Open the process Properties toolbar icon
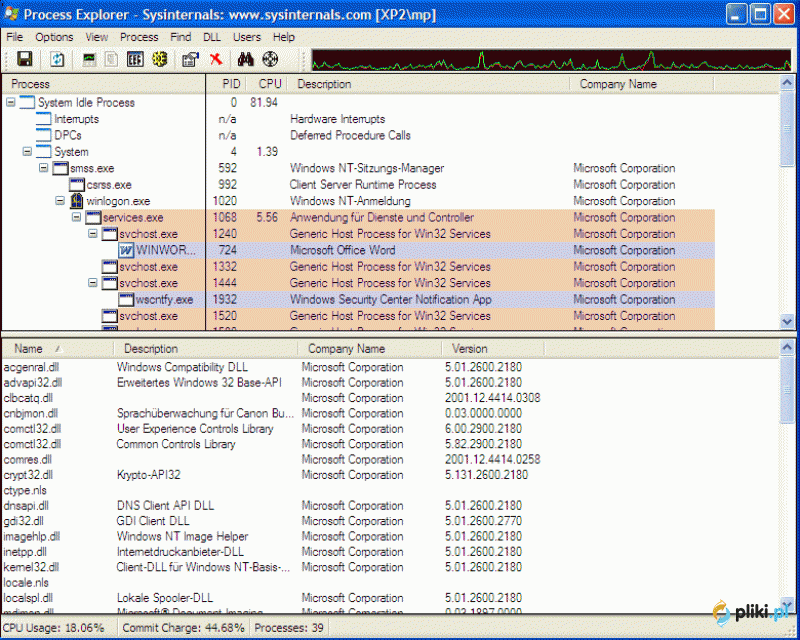The height and width of the screenshot is (640, 800). click(190, 59)
